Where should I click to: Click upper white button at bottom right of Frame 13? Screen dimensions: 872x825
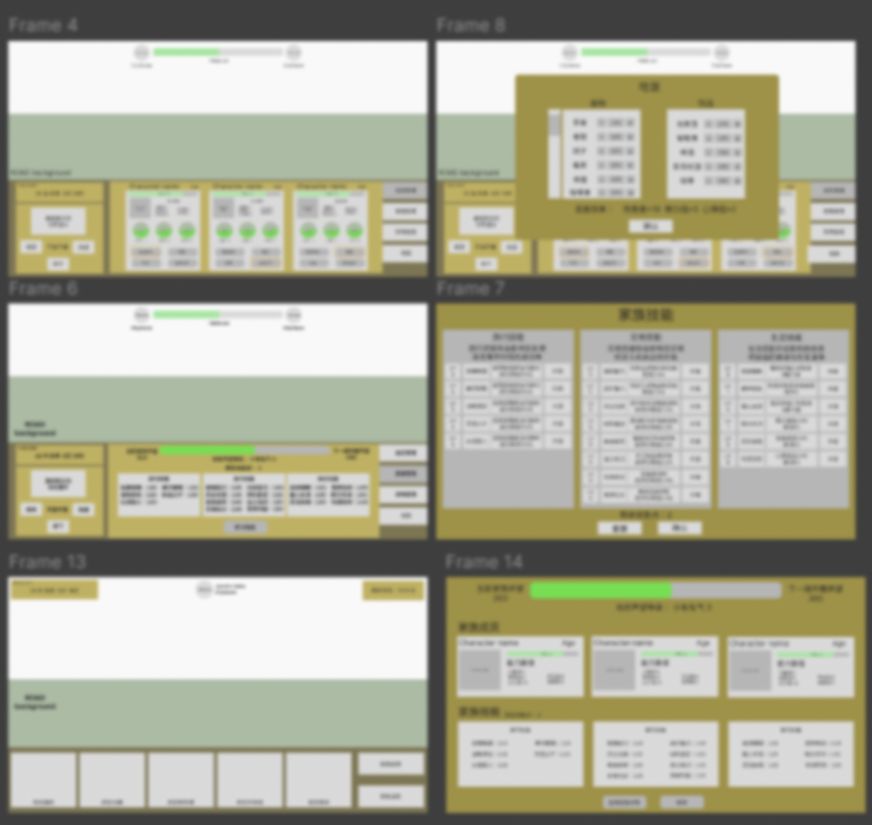pyautogui.click(x=391, y=764)
